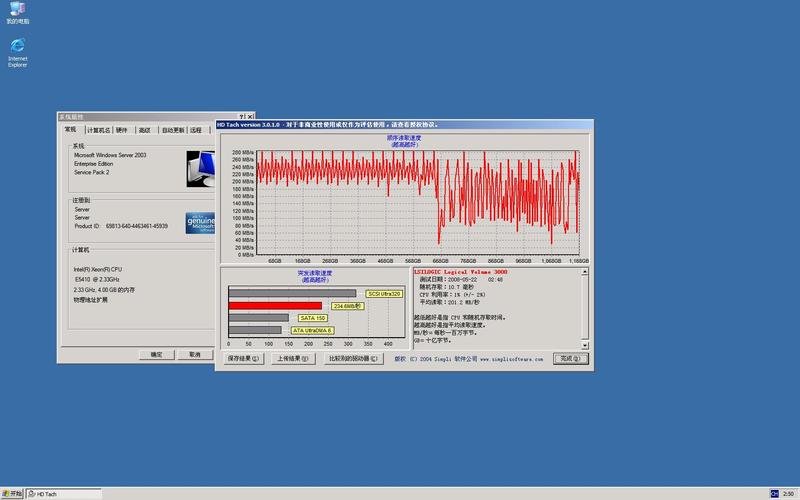Launch Internet Explorer from the desktop
This screenshot has width=800, height=500.
pyautogui.click(x=17, y=52)
